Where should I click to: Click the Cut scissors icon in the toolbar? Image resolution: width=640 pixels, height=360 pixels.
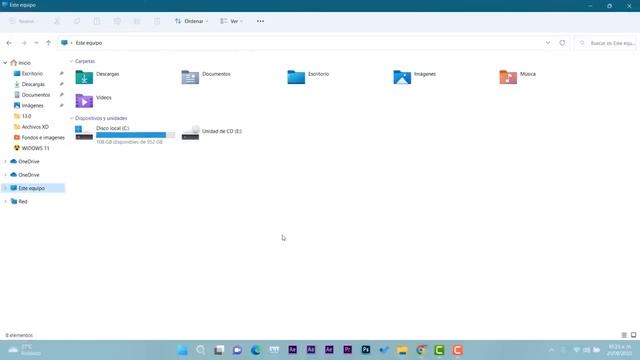click(x=57, y=21)
